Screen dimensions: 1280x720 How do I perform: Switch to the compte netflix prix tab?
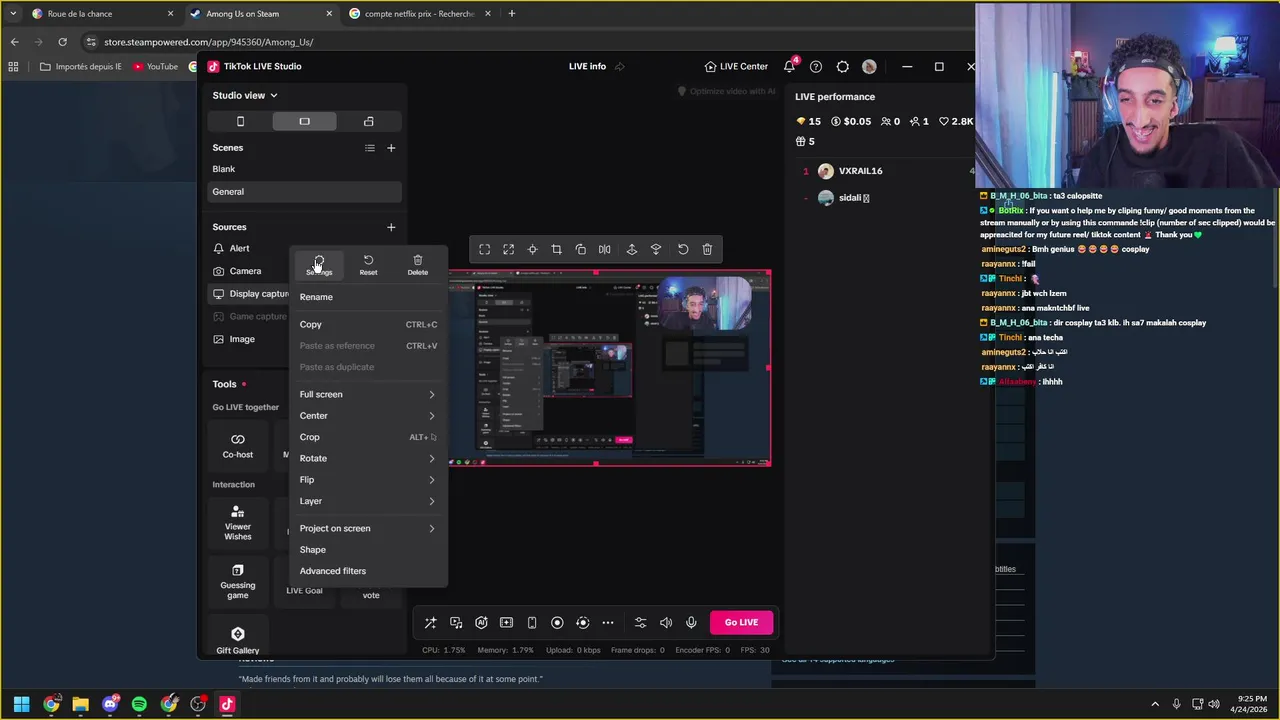pyautogui.click(x=418, y=14)
